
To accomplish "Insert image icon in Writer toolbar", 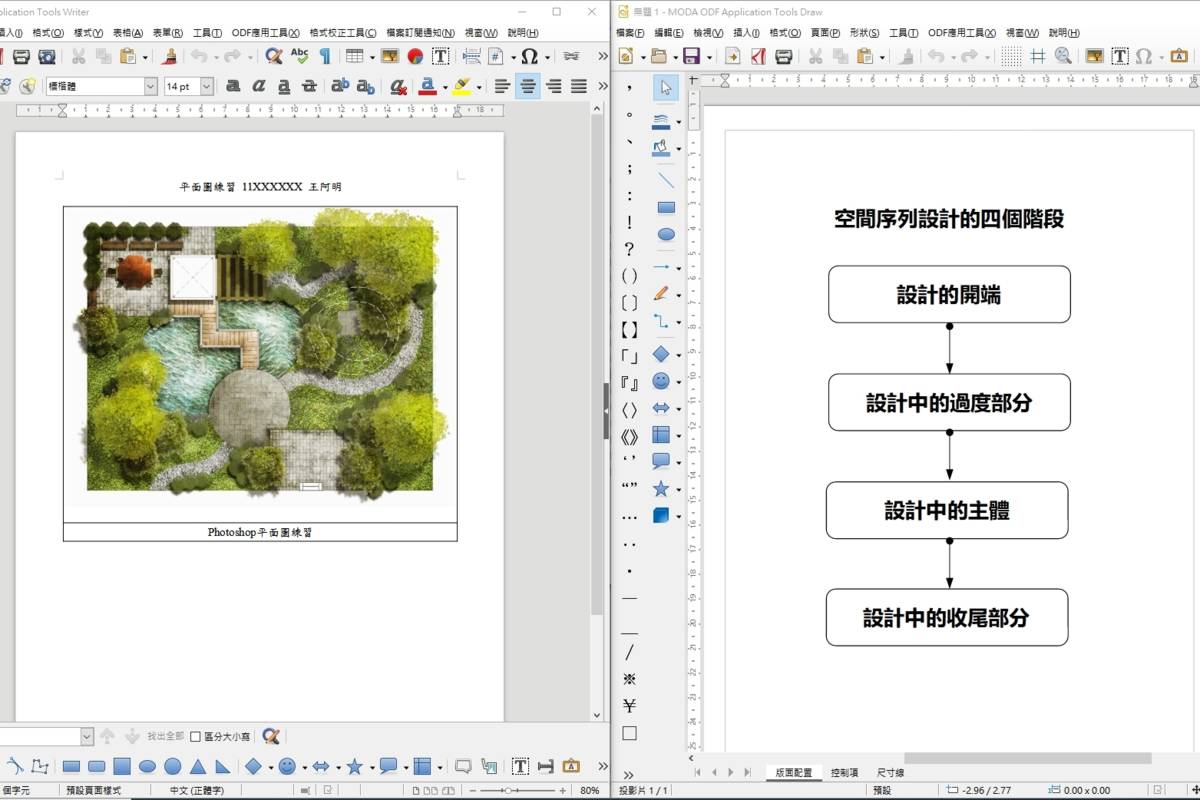I will pyautogui.click(x=390, y=57).
